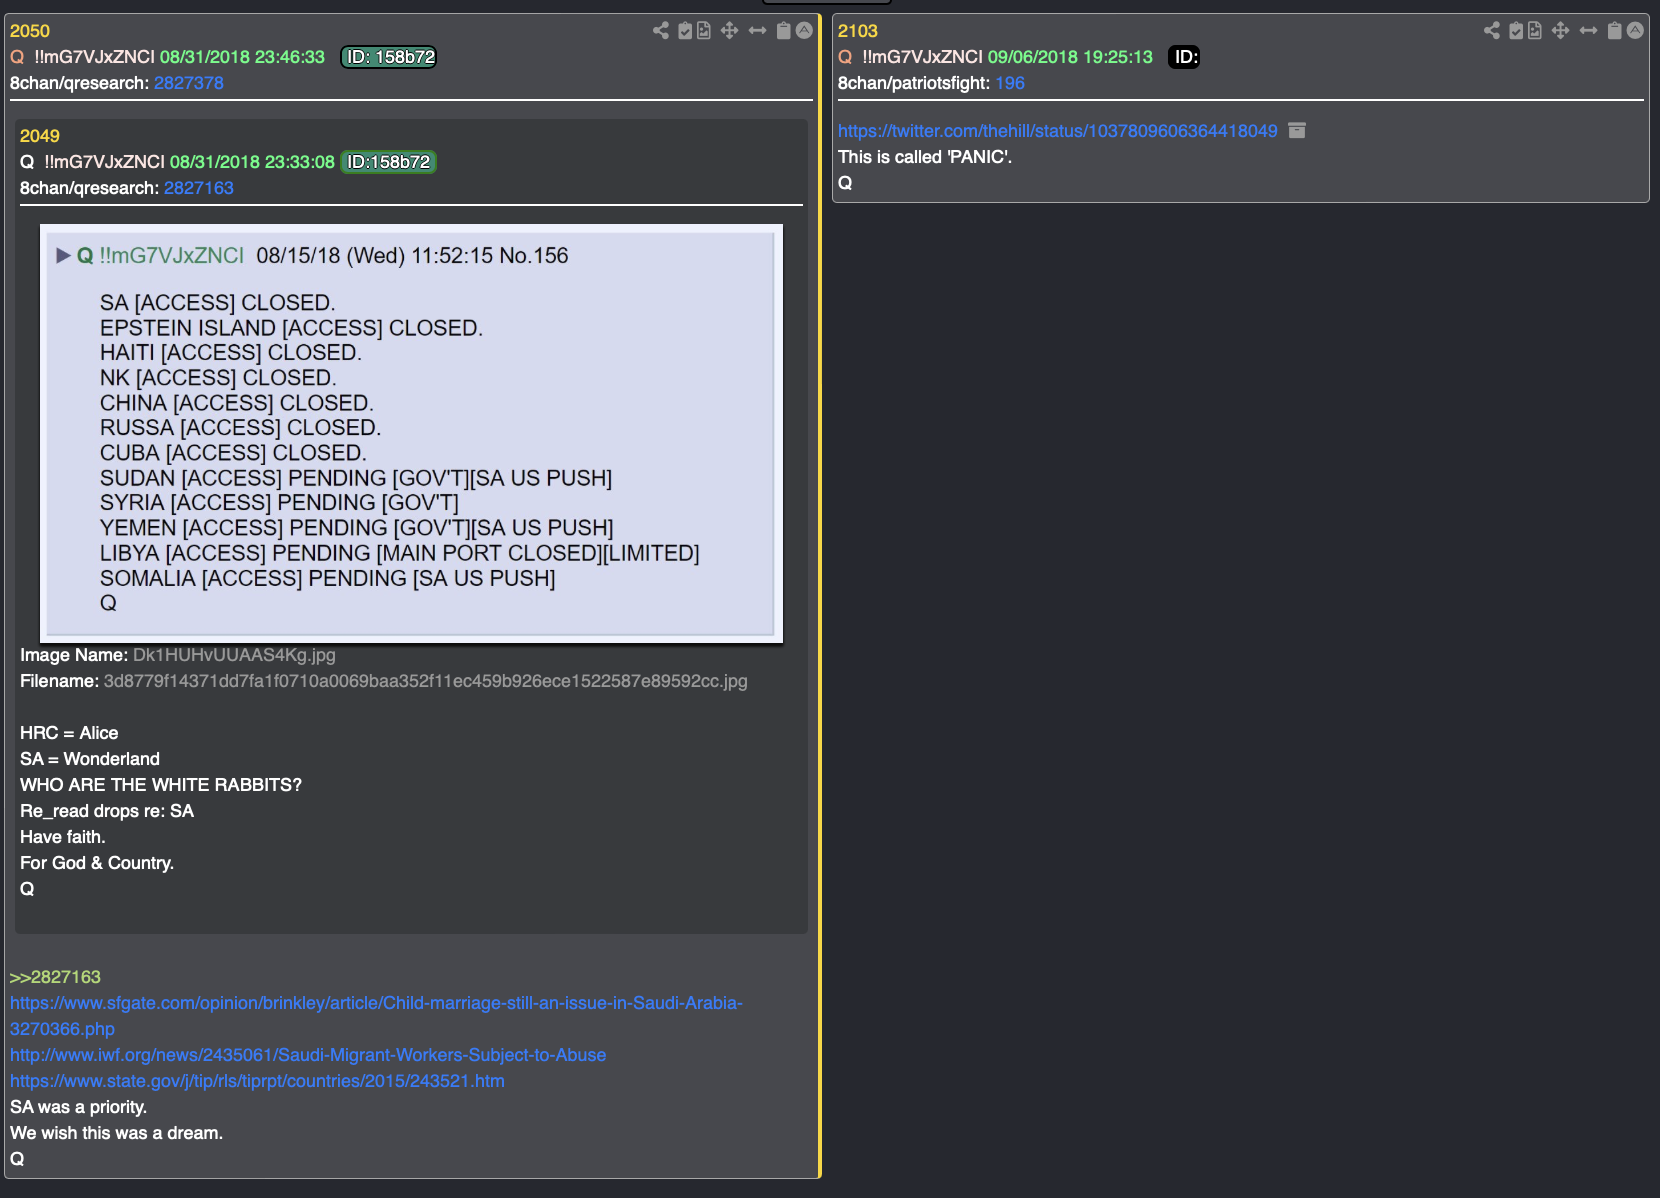This screenshot has width=1660, height=1198.
Task: Click the four-way move arrows on post 2050
Action: click(730, 30)
